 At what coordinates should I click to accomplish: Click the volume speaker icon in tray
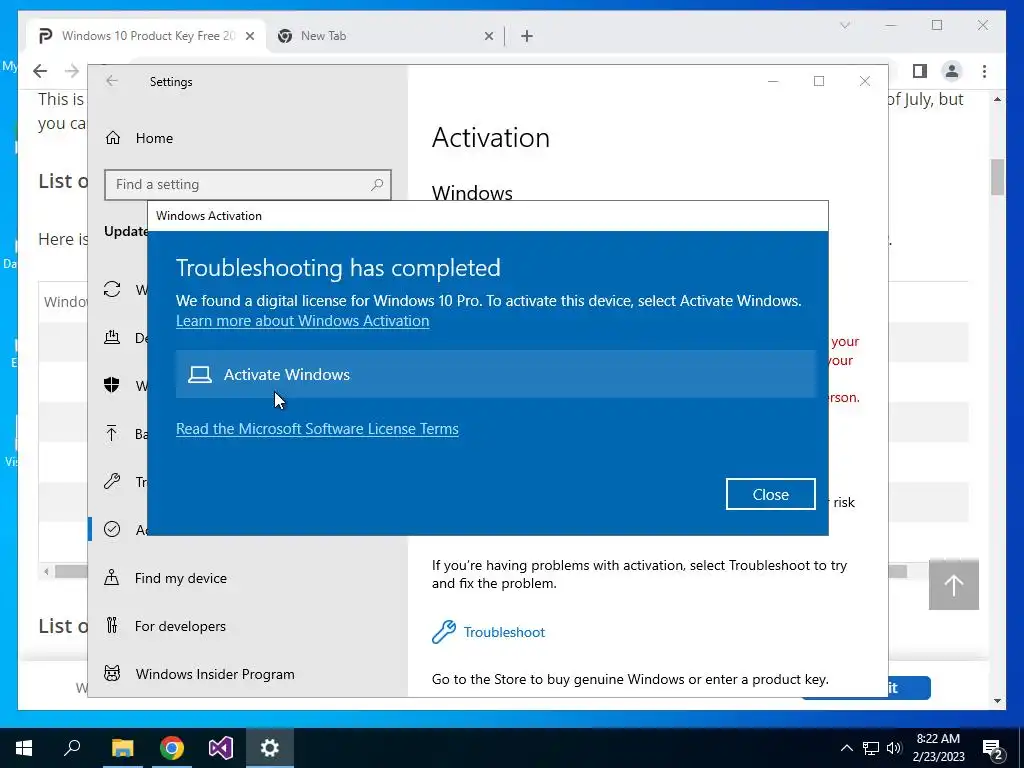[x=894, y=748]
